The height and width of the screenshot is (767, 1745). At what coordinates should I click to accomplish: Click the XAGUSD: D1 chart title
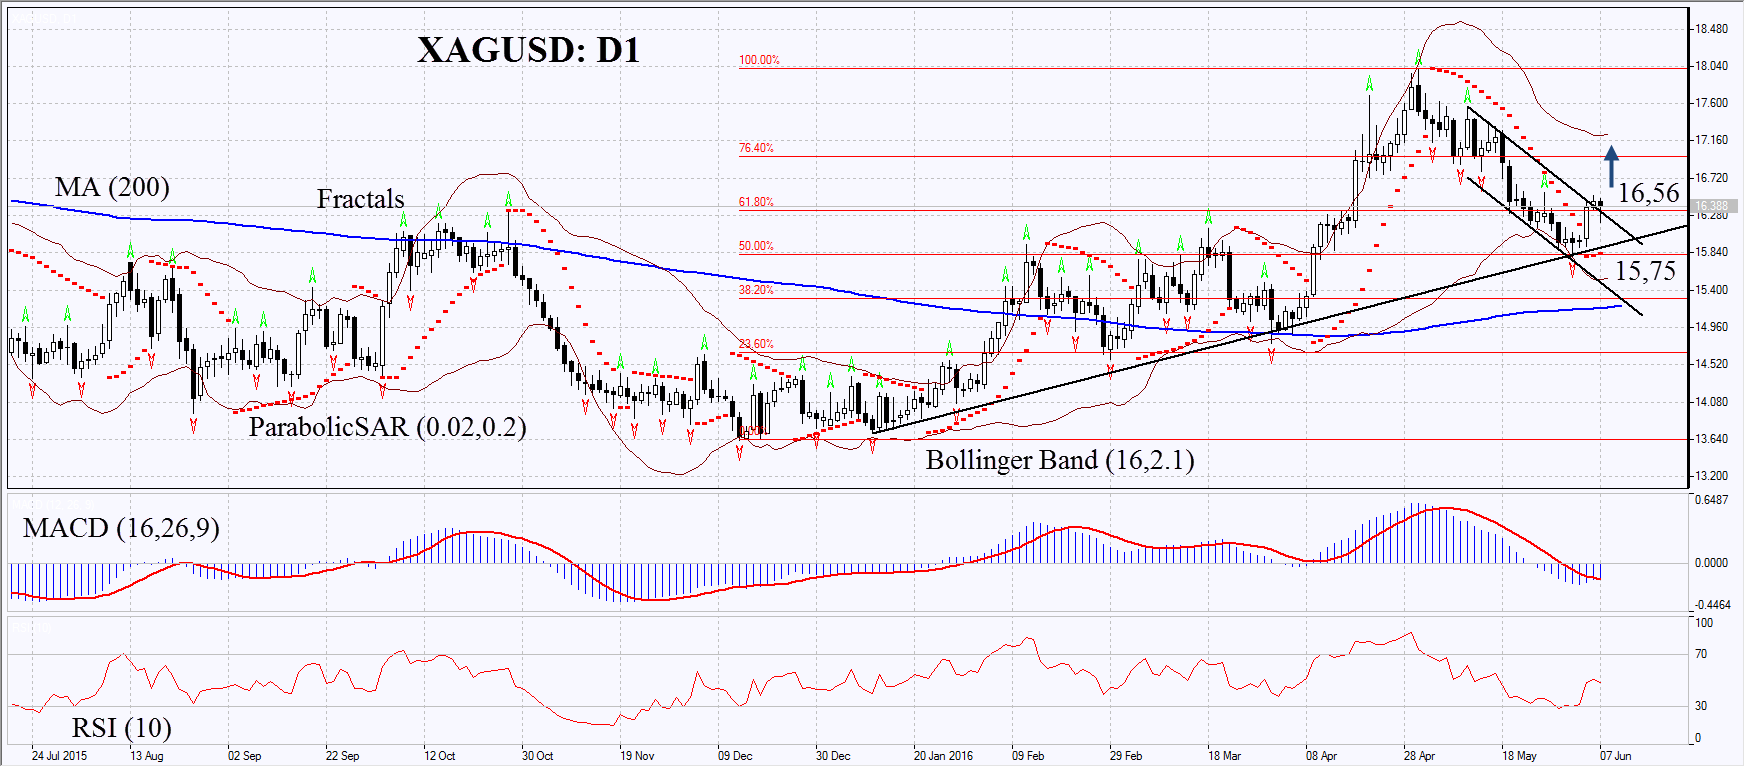pyautogui.click(x=528, y=50)
